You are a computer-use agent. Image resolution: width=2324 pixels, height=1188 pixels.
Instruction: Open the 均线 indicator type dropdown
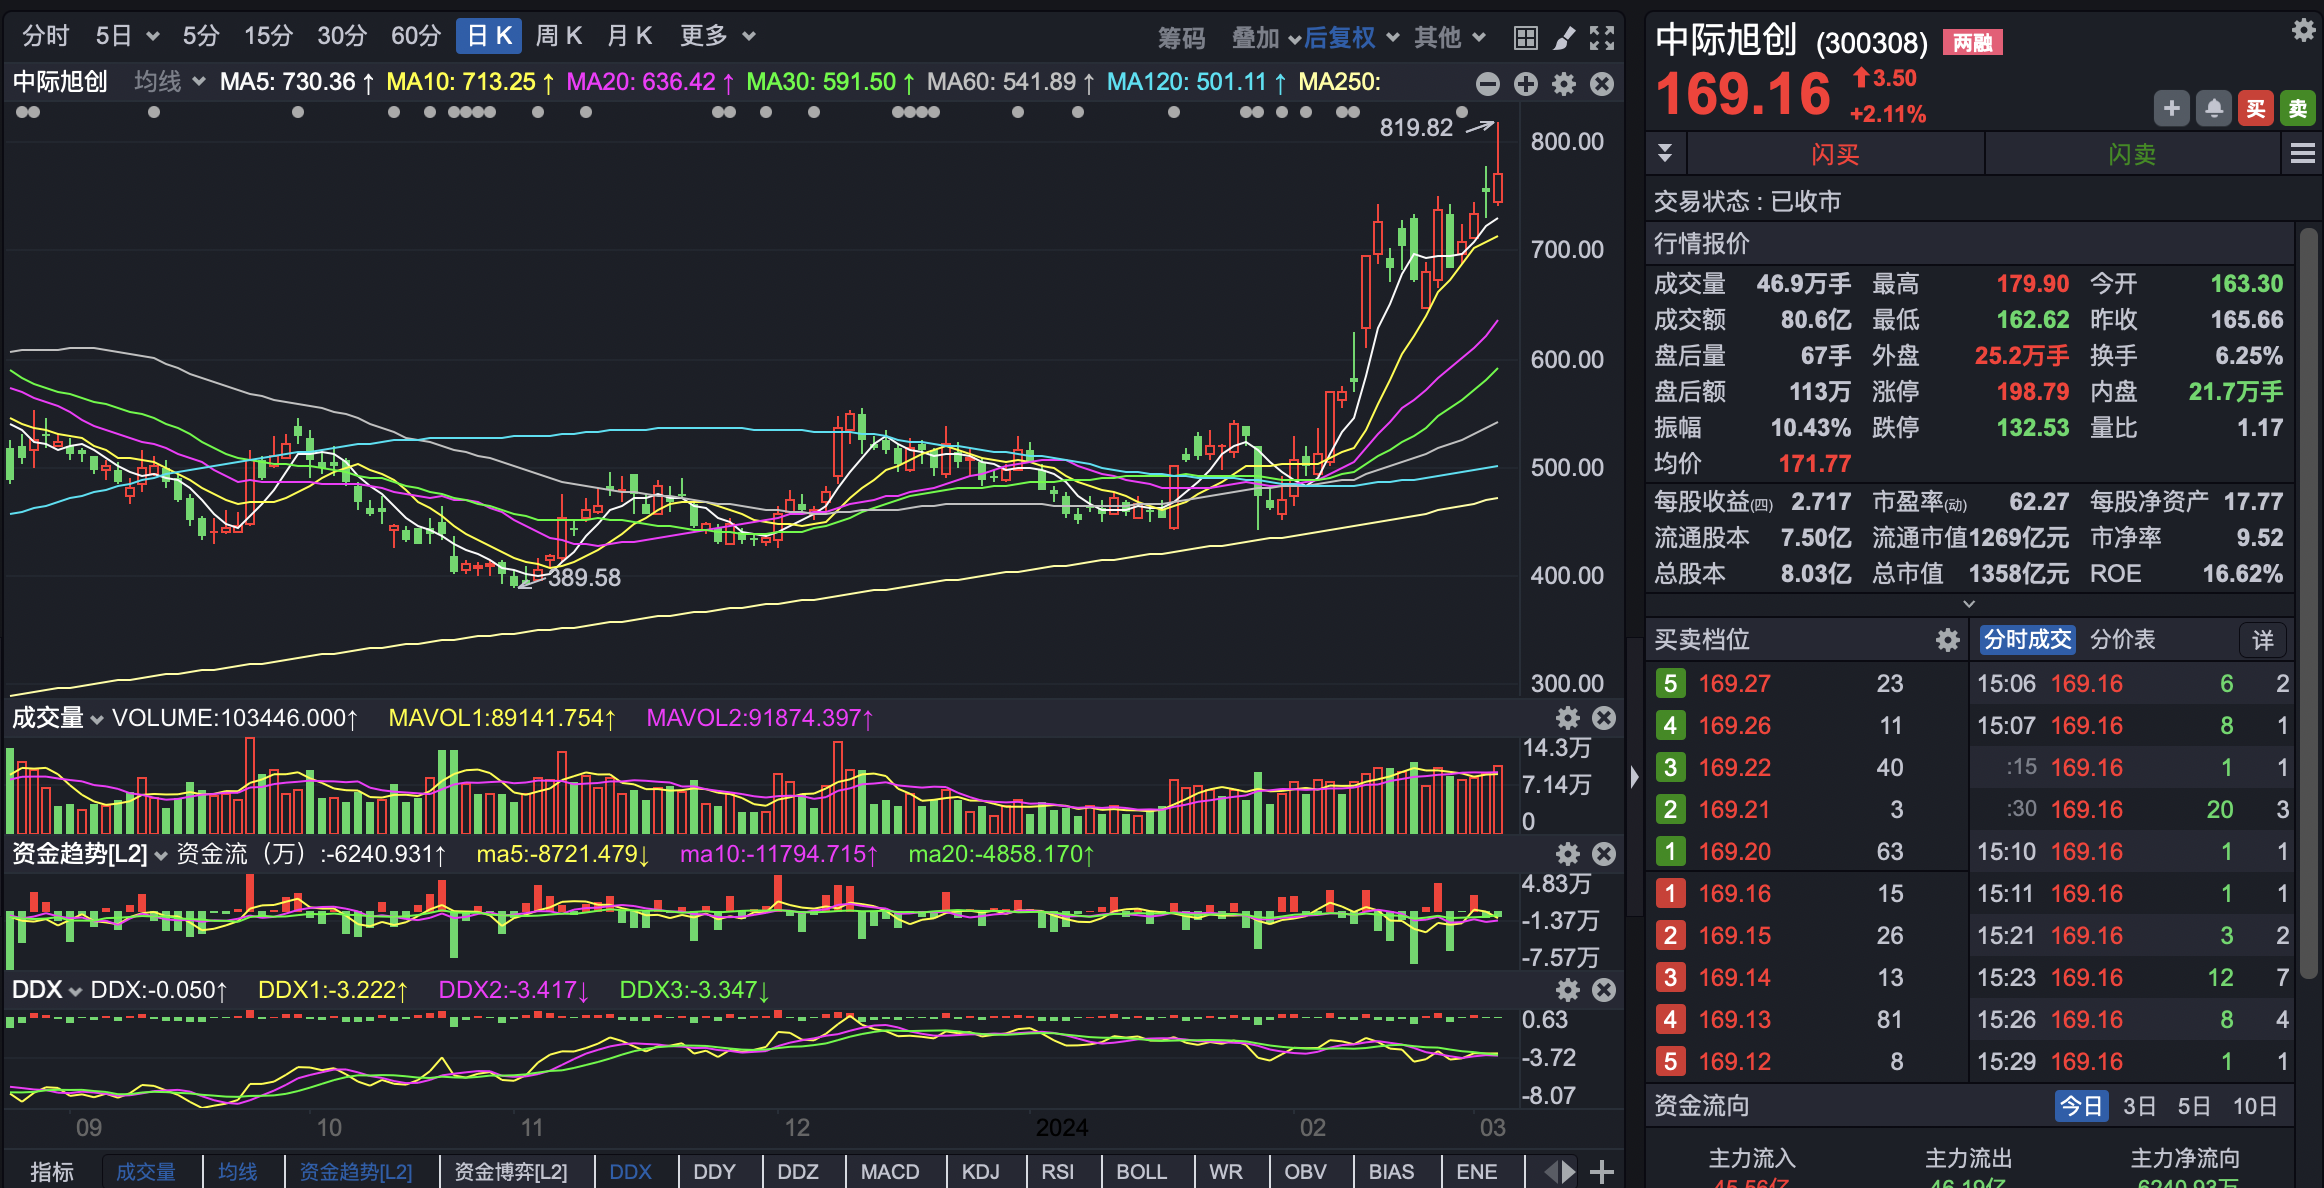169,82
